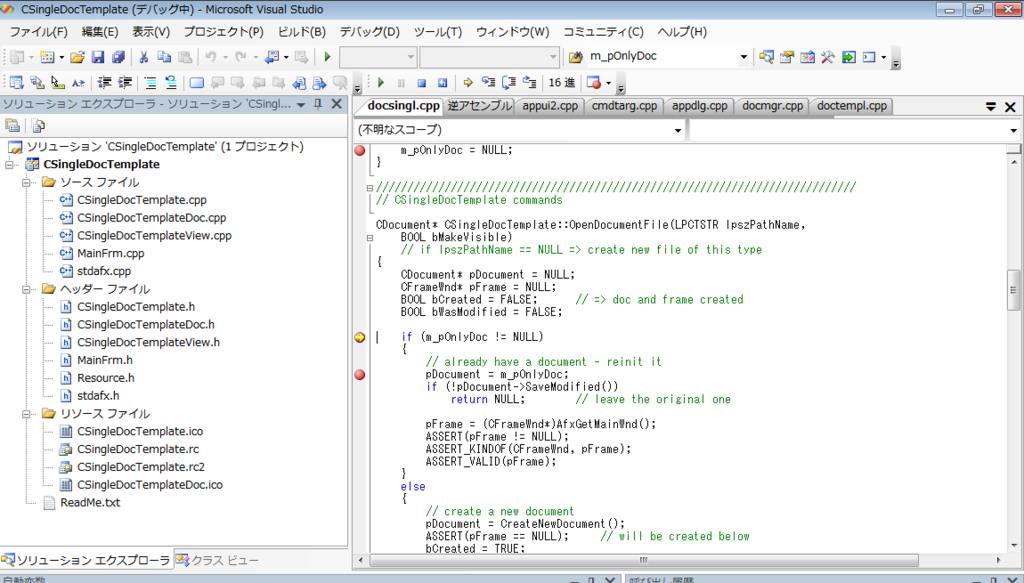Click the Step Into icon
Viewport: 1024px width, 583px height.
488,83
